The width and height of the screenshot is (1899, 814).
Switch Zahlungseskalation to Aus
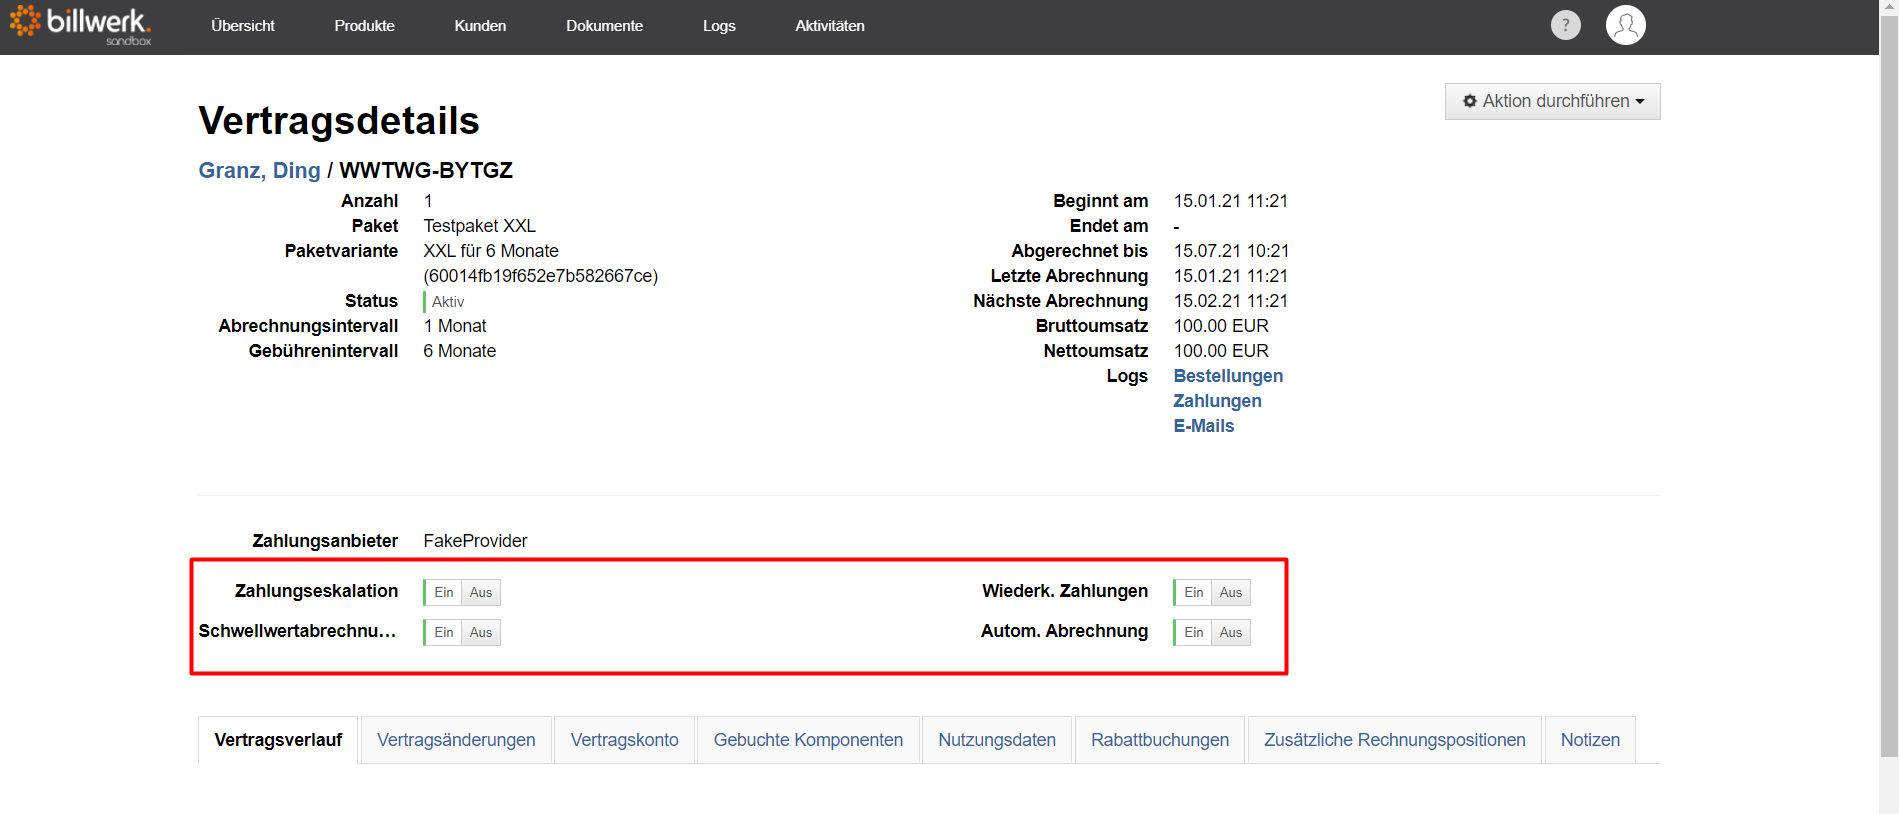481,592
